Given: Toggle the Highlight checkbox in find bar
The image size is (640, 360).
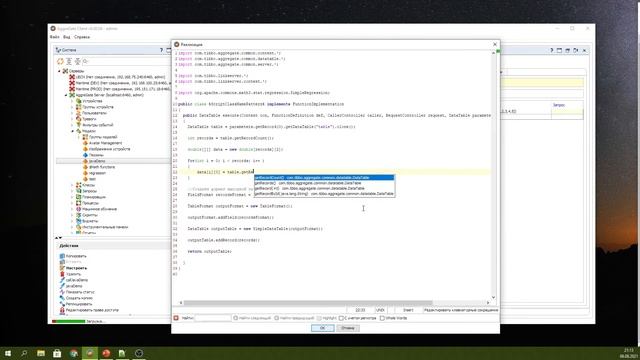Looking at the screenshot, I should (x=319, y=318).
